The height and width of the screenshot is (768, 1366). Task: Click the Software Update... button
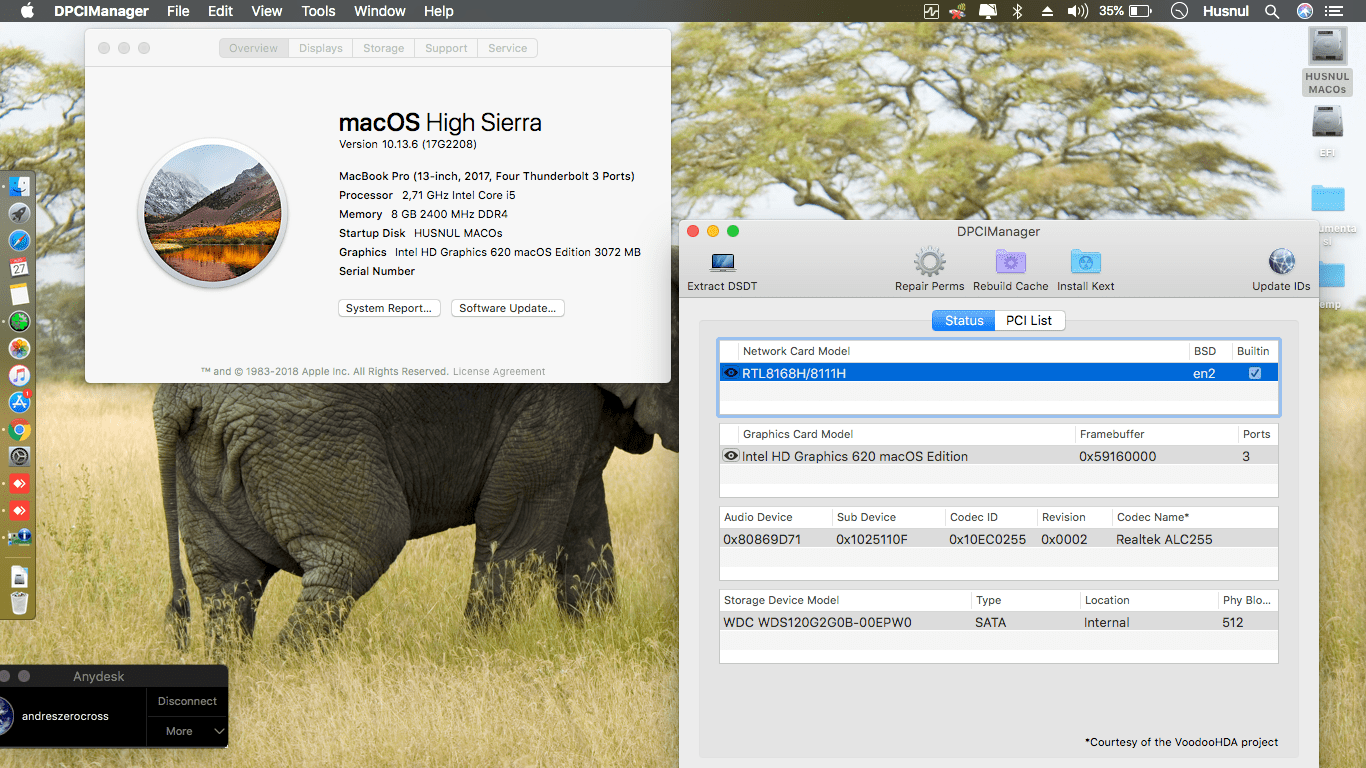click(508, 308)
